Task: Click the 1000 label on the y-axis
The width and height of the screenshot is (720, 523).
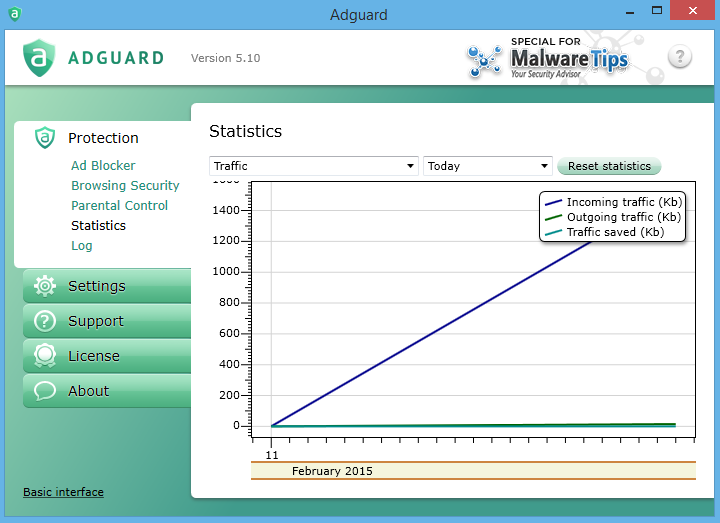Action: coord(226,271)
